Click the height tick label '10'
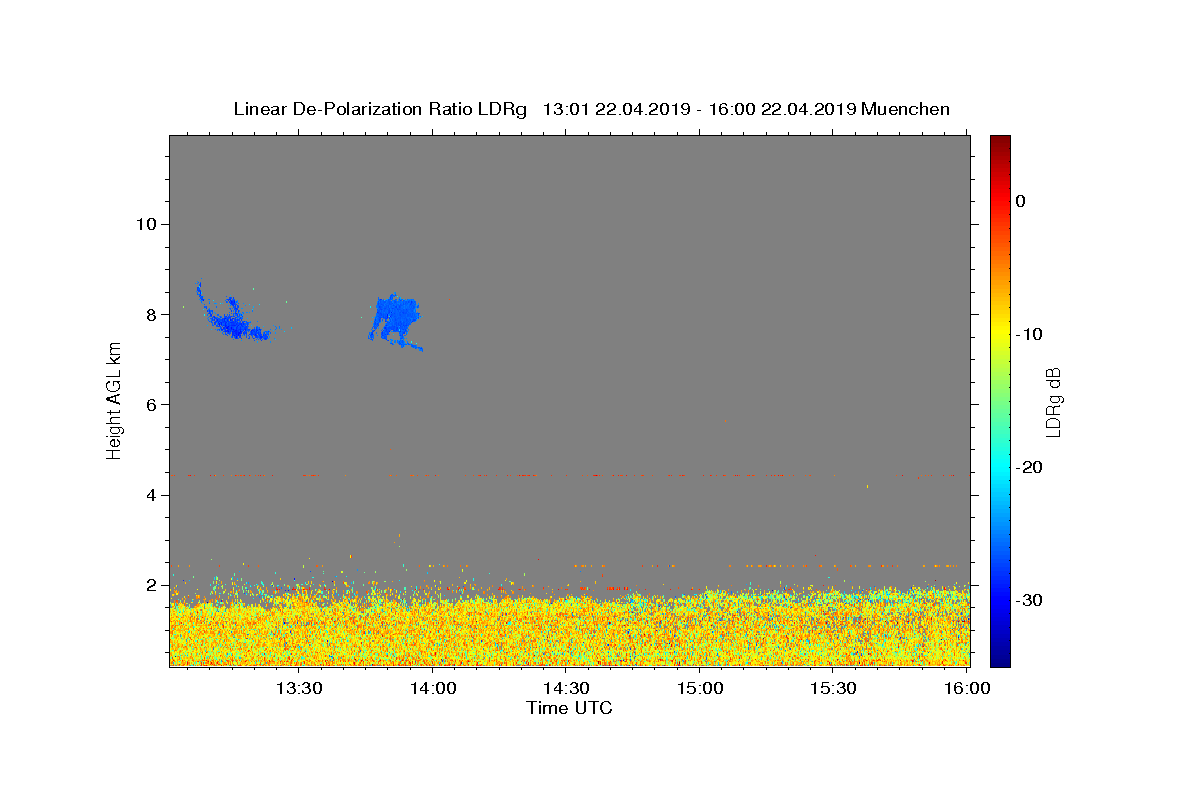The height and width of the screenshot is (800, 1200). point(145,224)
